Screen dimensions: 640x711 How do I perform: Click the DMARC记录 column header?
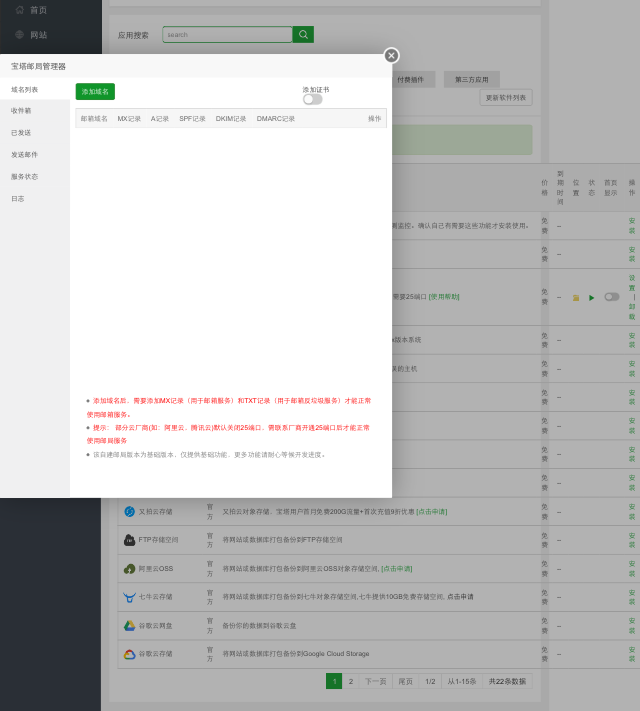pos(276,118)
